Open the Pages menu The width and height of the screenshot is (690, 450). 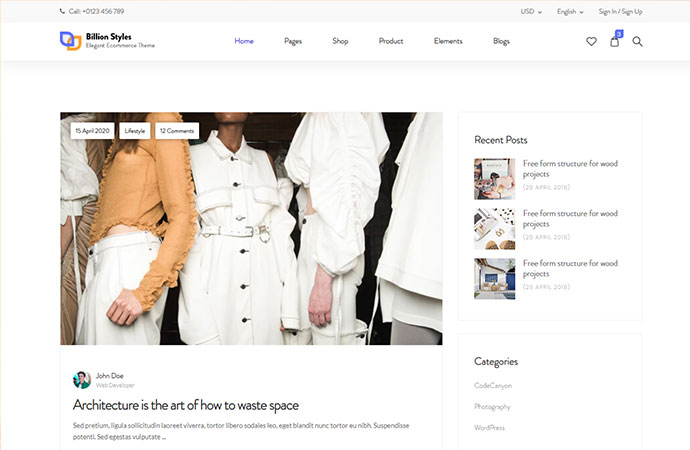[293, 42]
